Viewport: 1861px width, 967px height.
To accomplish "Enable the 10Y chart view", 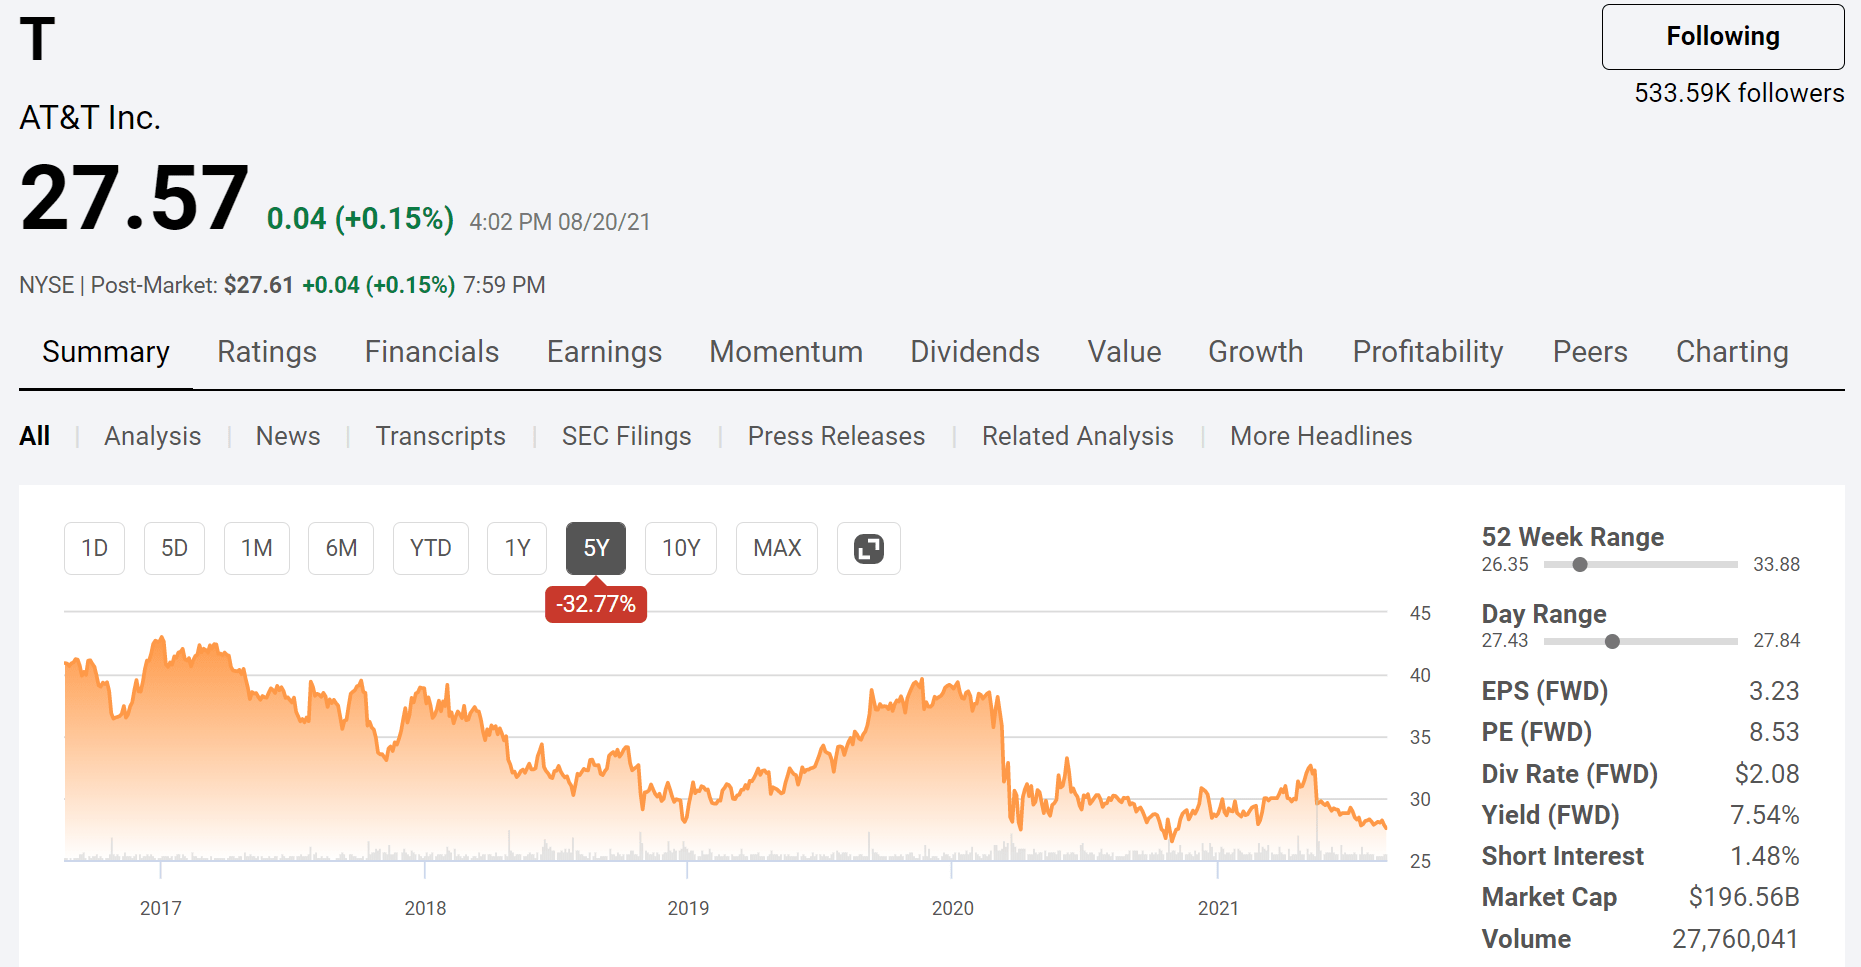I will [x=680, y=548].
